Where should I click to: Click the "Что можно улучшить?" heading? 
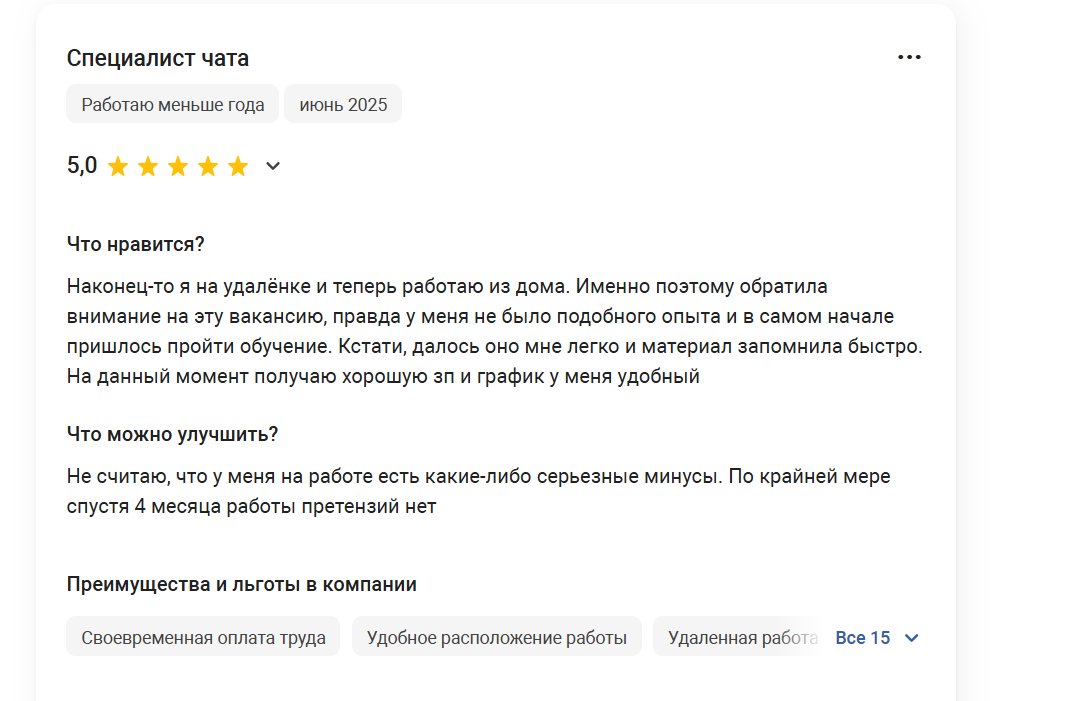coord(172,434)
